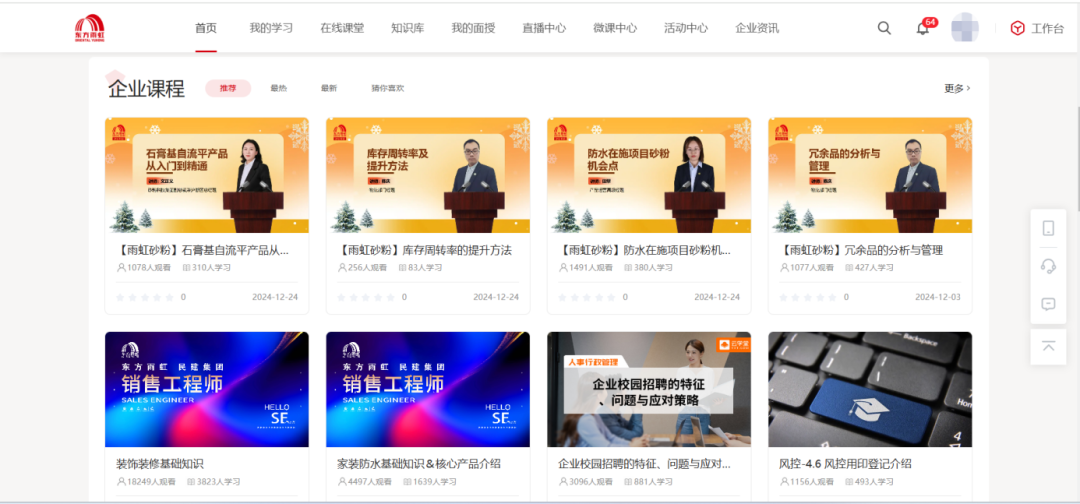Viewport: 1080px width, 504px height.
Task: Click the mobile phone icon in side panel
Action: [x=1048, y=228]
